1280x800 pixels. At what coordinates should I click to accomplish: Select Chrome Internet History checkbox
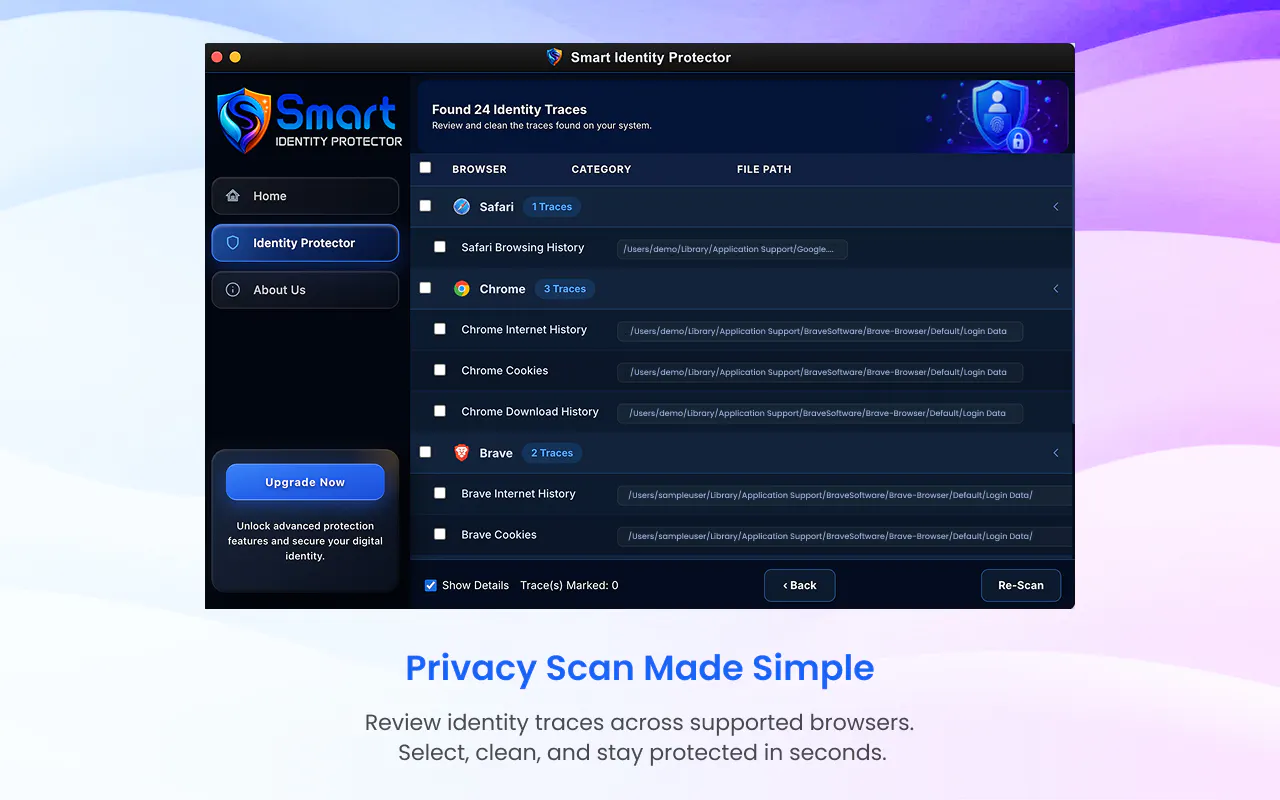pyautogui.click(x=440, y=329)
